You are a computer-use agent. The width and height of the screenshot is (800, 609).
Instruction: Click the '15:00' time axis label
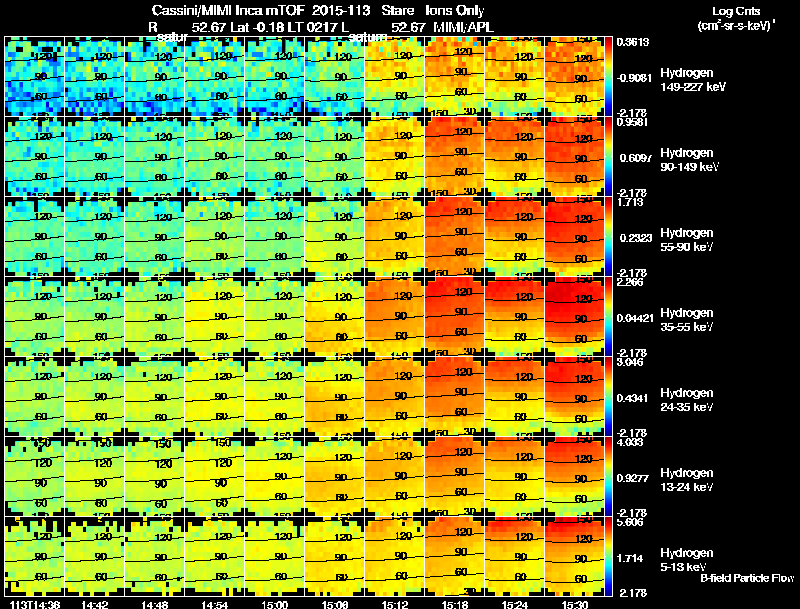[x=275, y=604]
